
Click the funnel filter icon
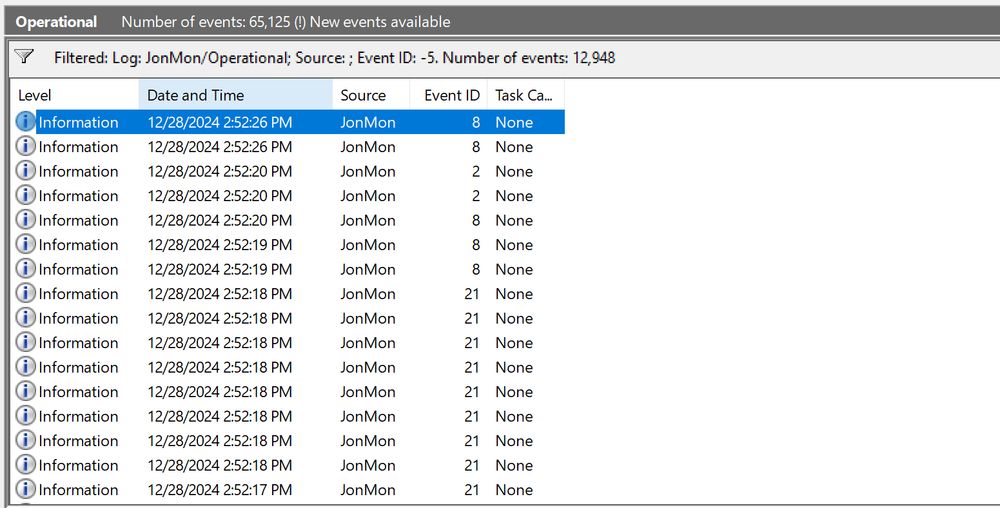[24, 57]
